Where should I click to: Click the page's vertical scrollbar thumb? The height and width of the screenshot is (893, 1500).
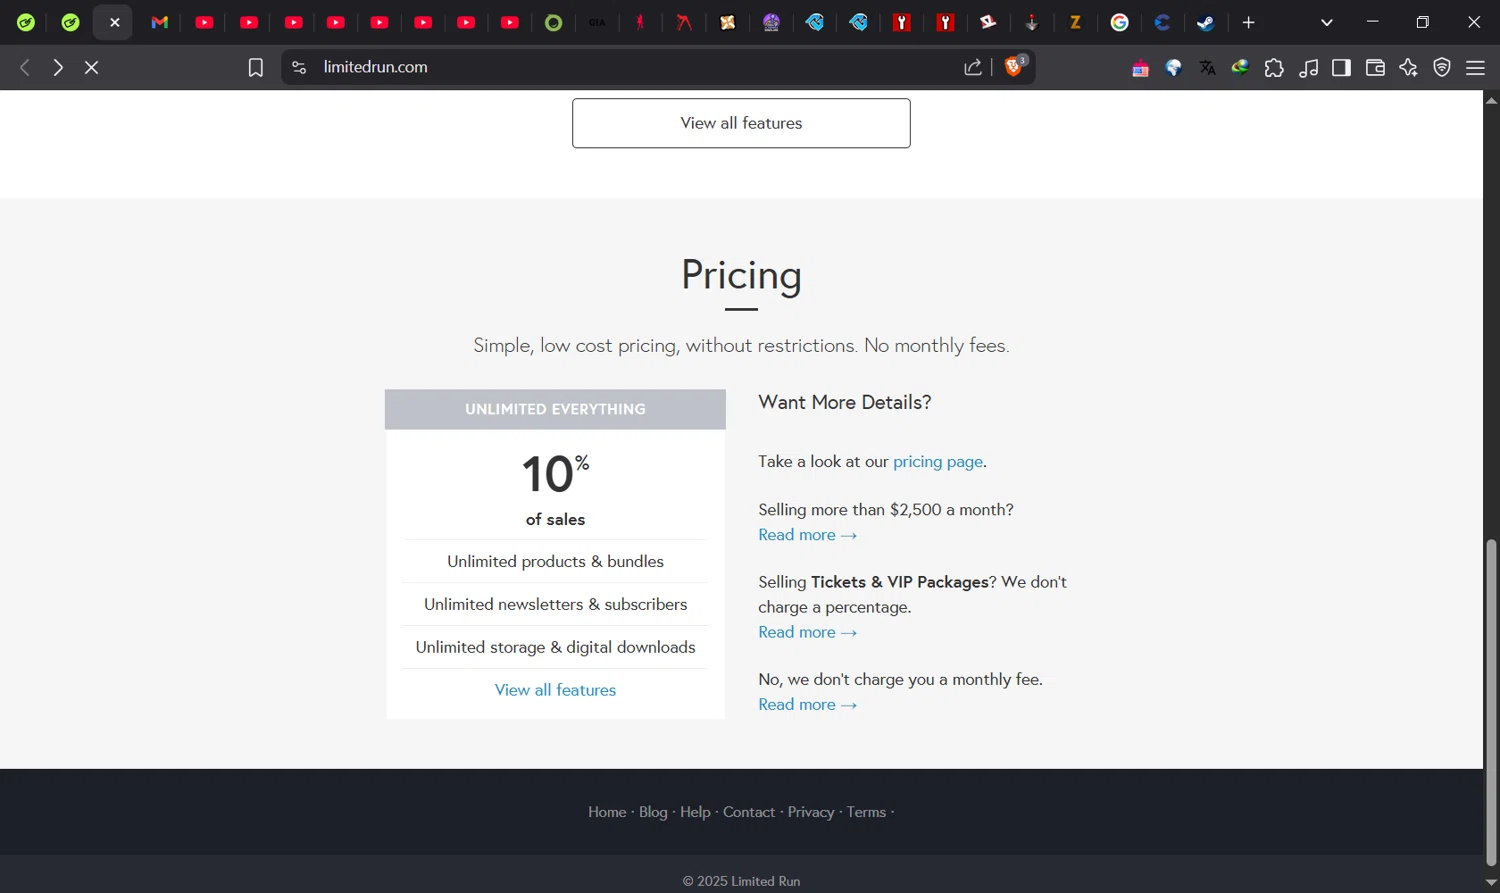click(x=1491, y=700)
